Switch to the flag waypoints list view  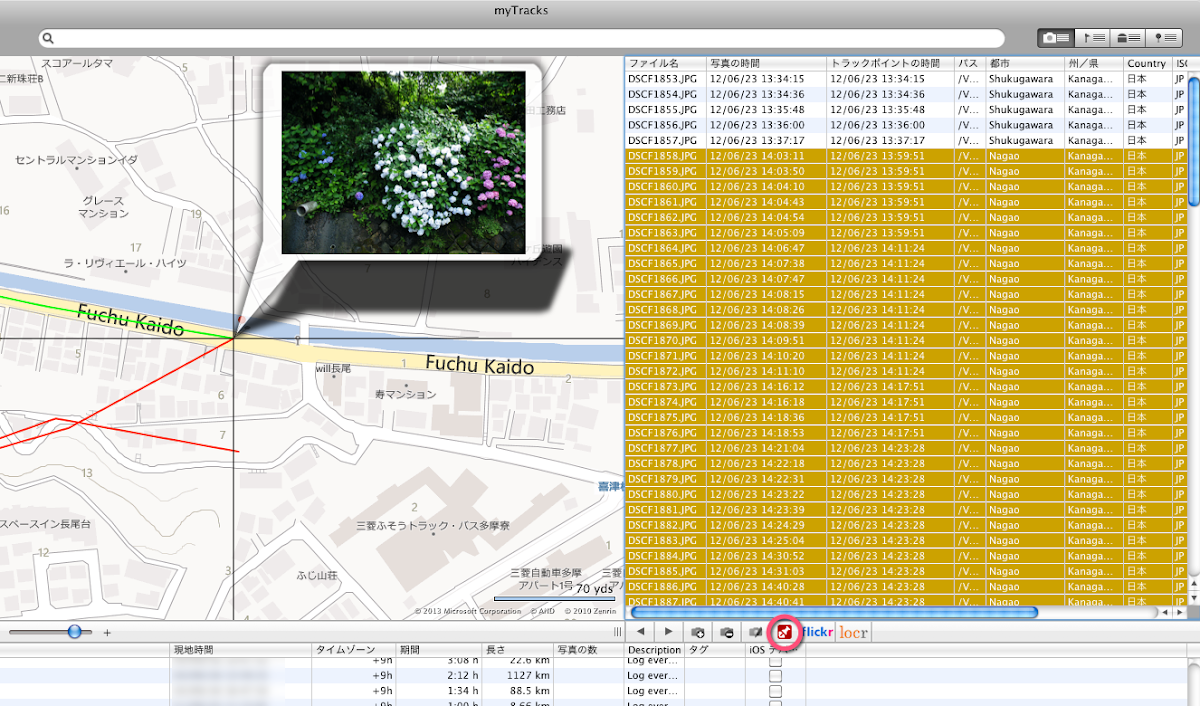coord(1093,37)
